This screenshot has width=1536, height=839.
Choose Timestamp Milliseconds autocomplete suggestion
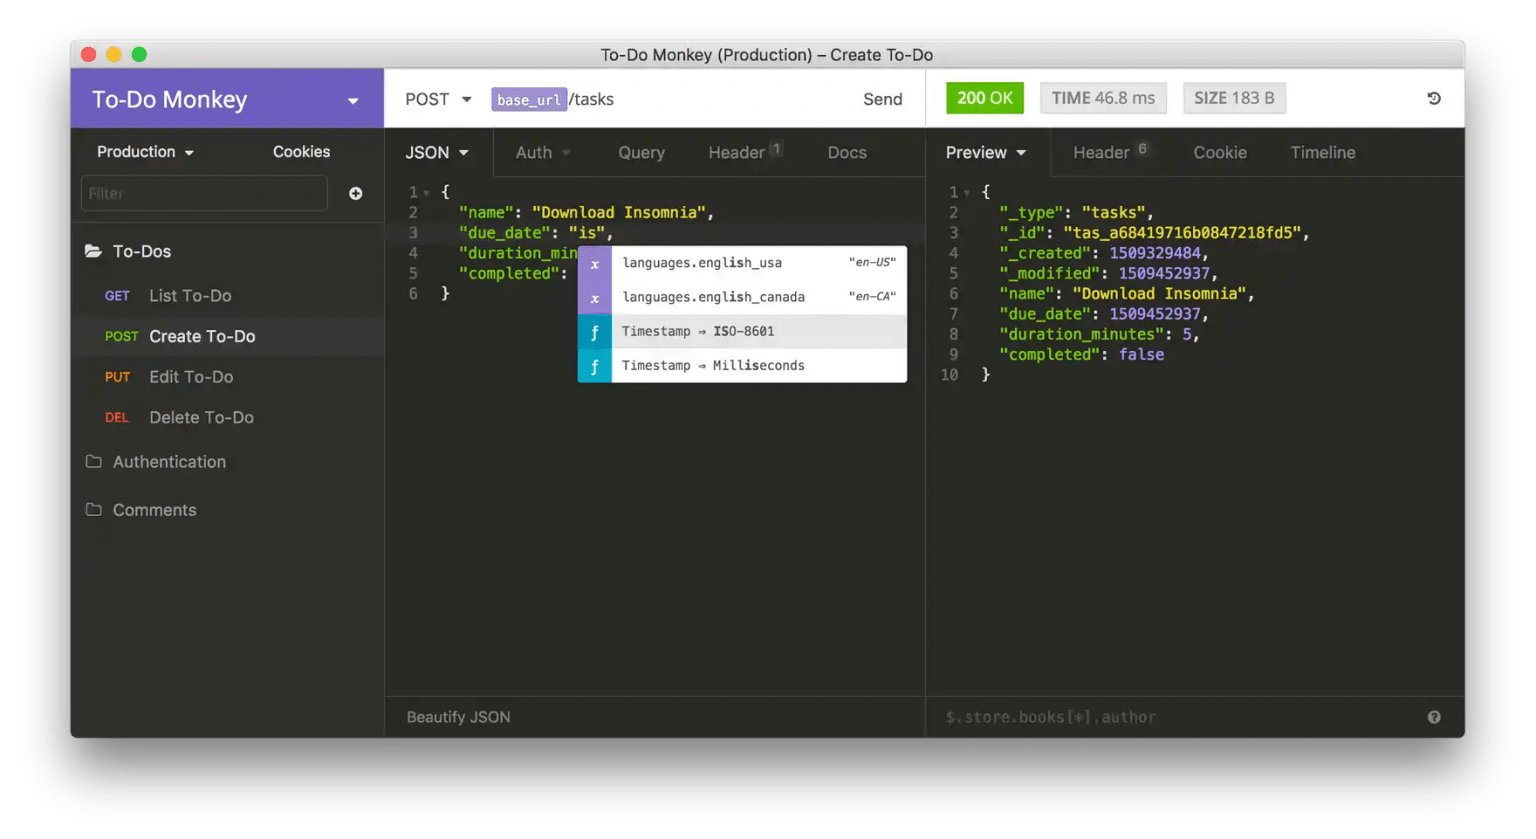click(x=742, y=365)
